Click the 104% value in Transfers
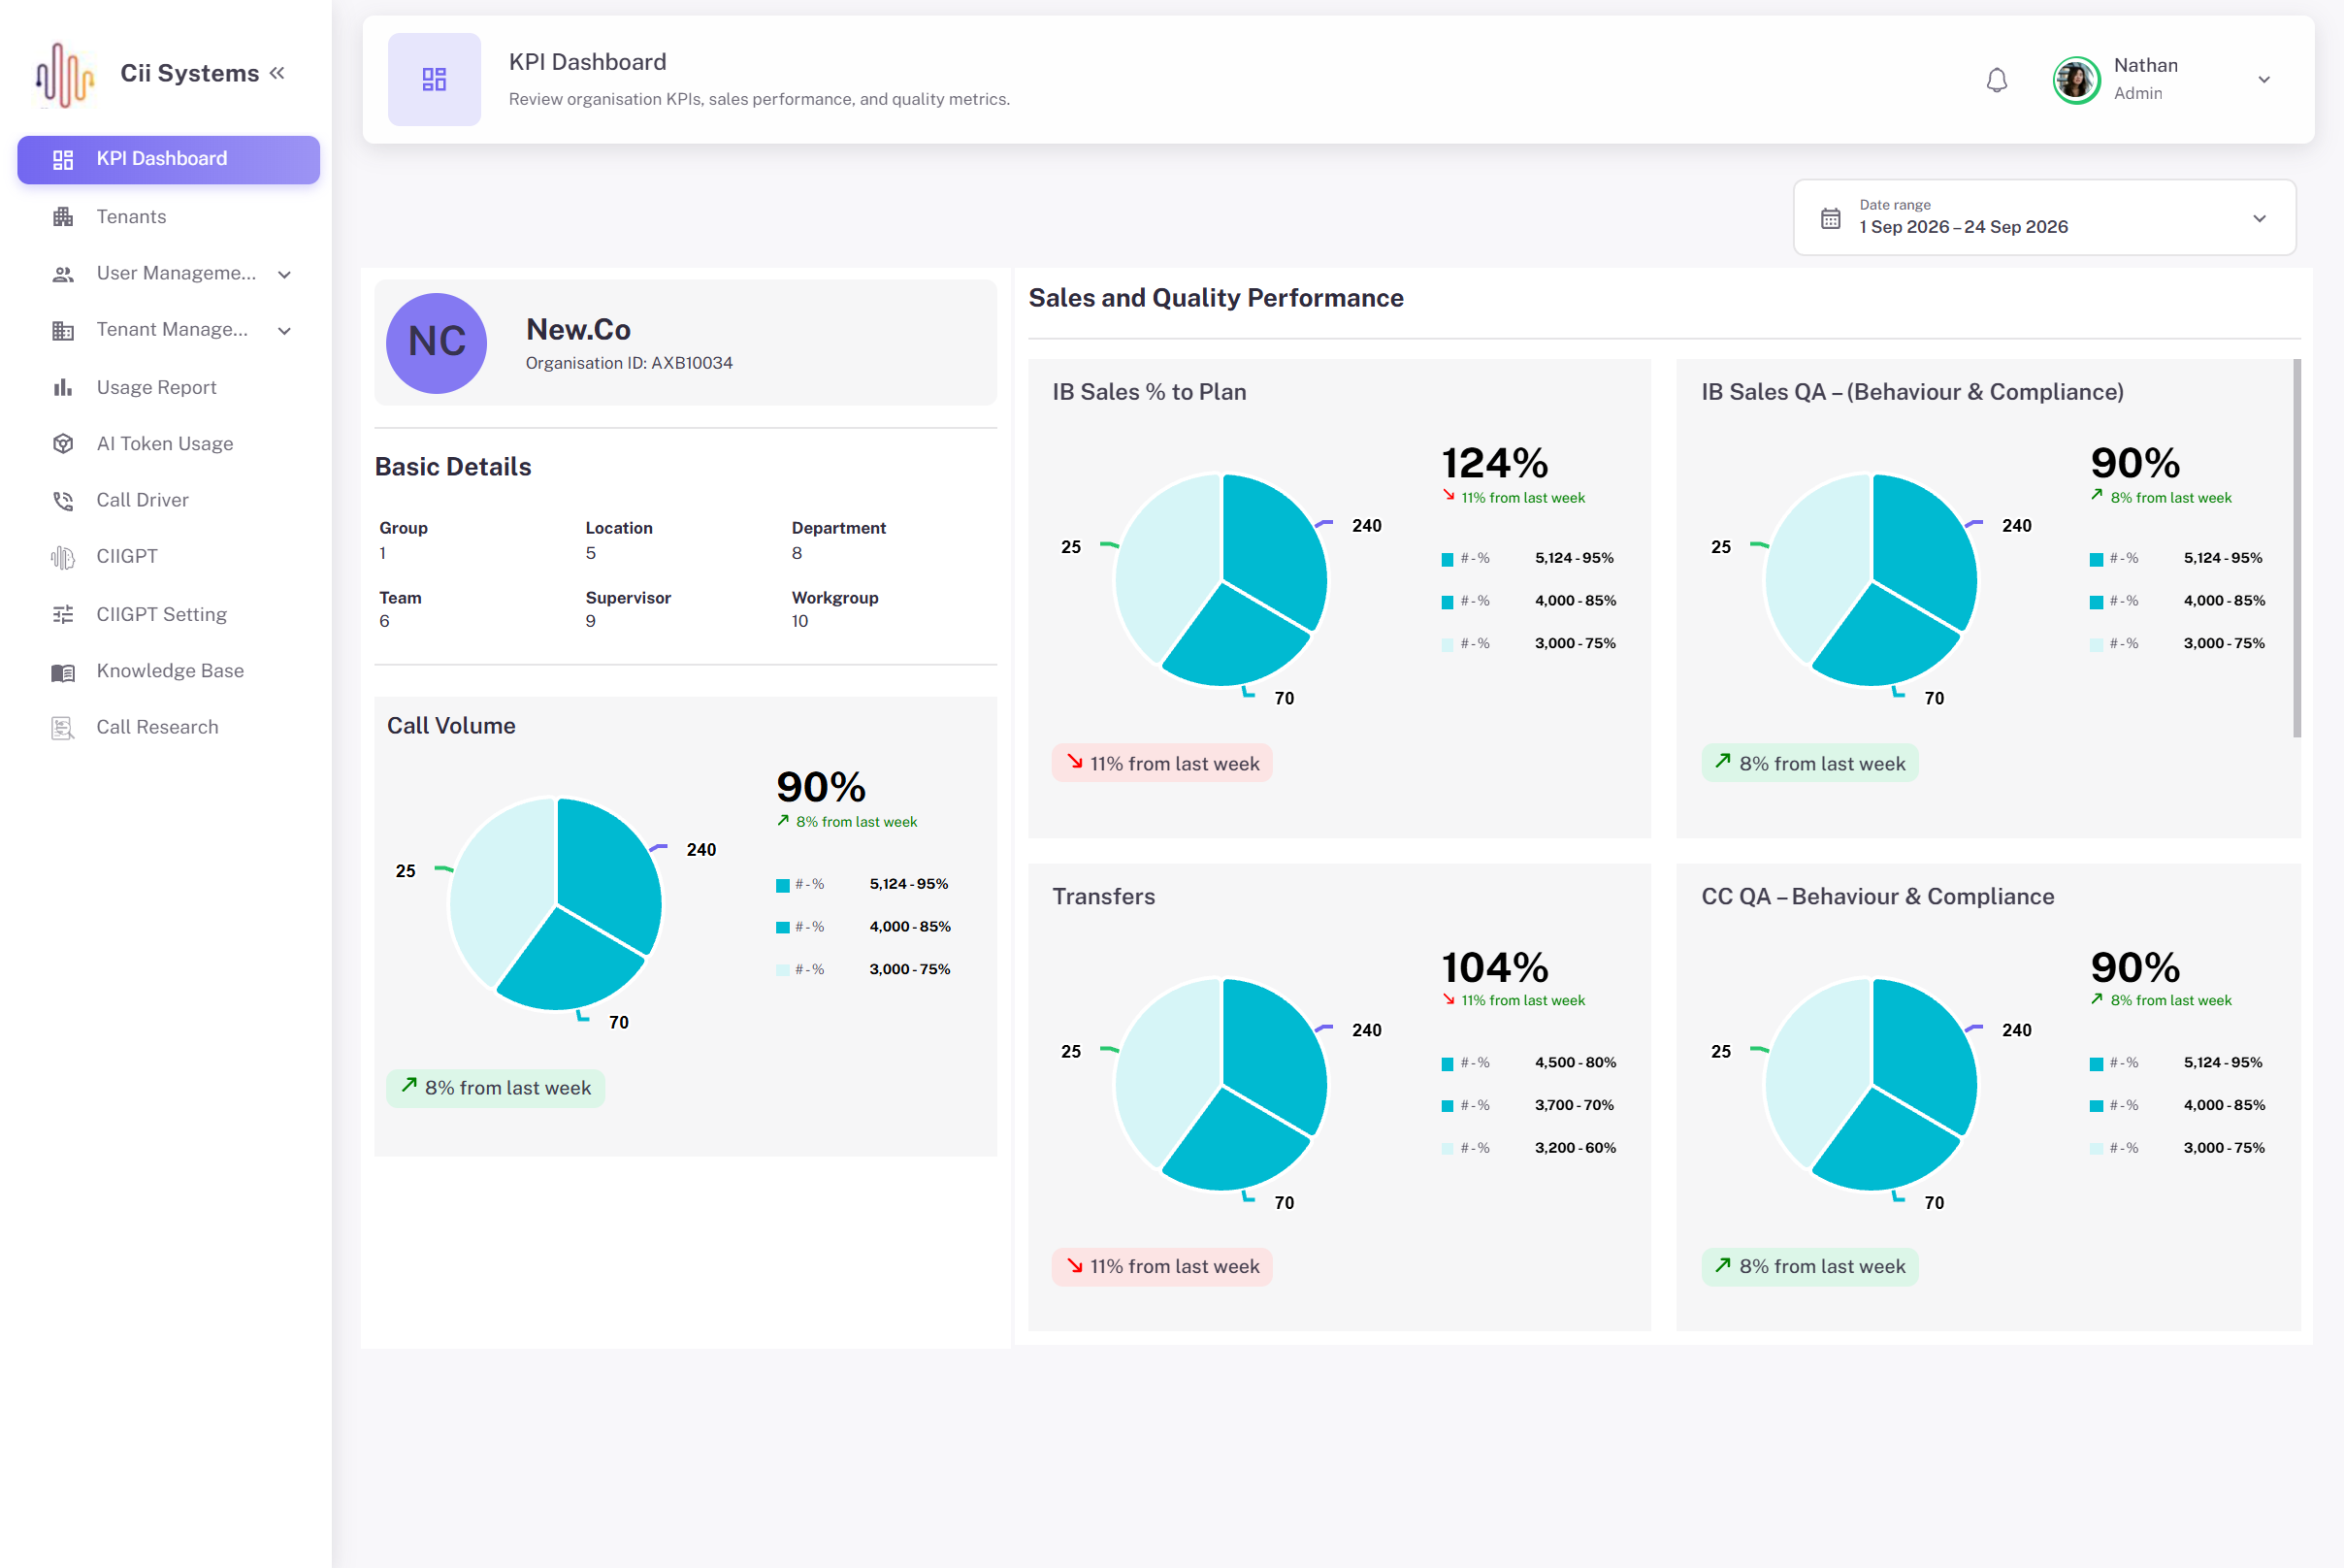The width and height of the screenshot is (2344, 1568). pos(1495,967)
